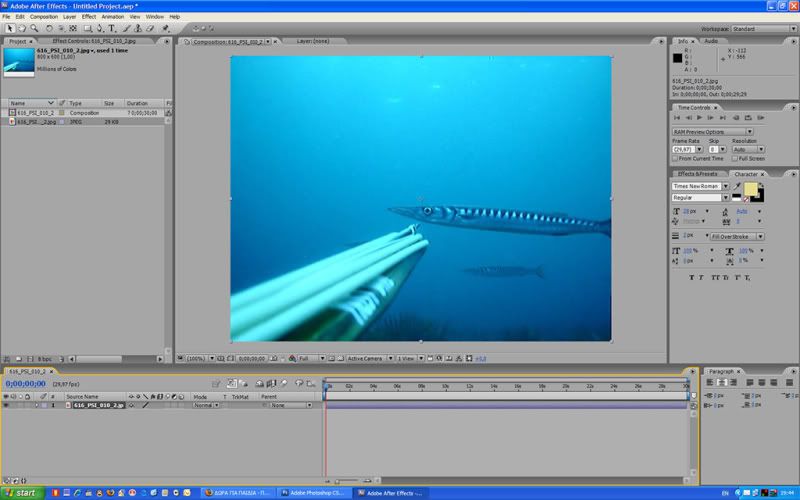Select the Clone Stamp tool
800x500 pixels.
[138, 29]
